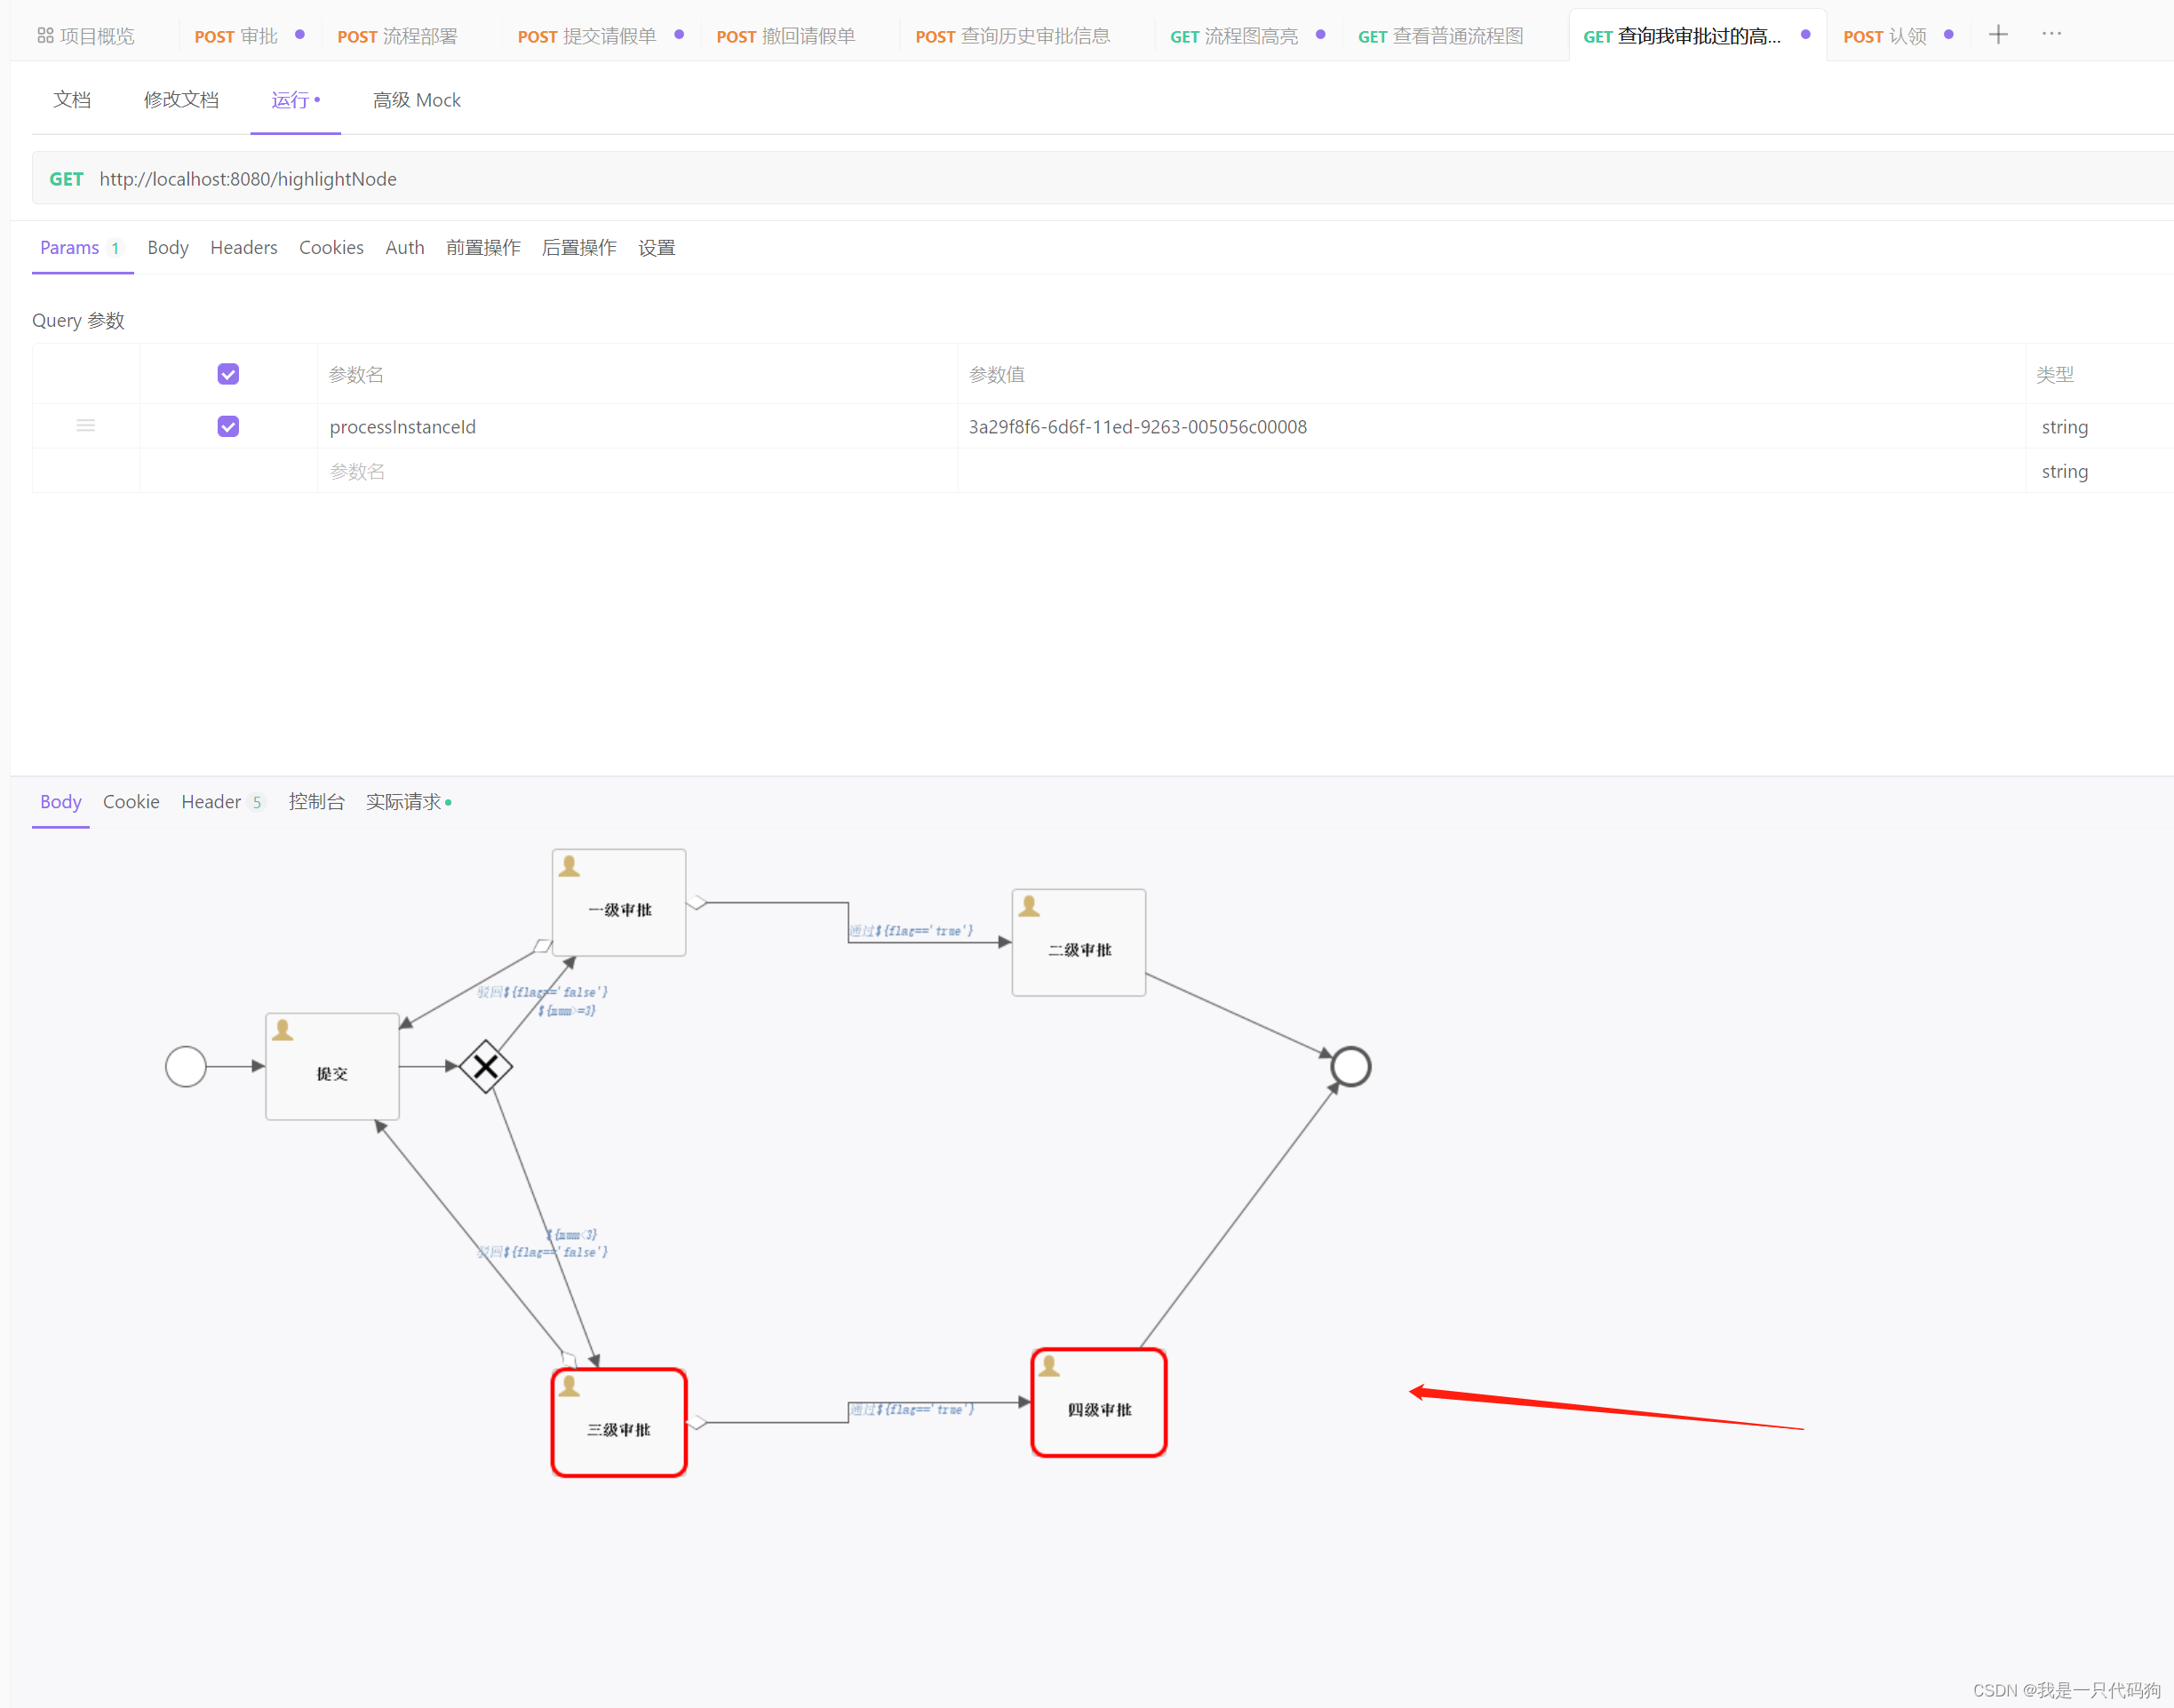This screenshot has width=2174, height=1708.
Task: Click the drag handle beside processInstanceId row
Action: tap(86, 425)
